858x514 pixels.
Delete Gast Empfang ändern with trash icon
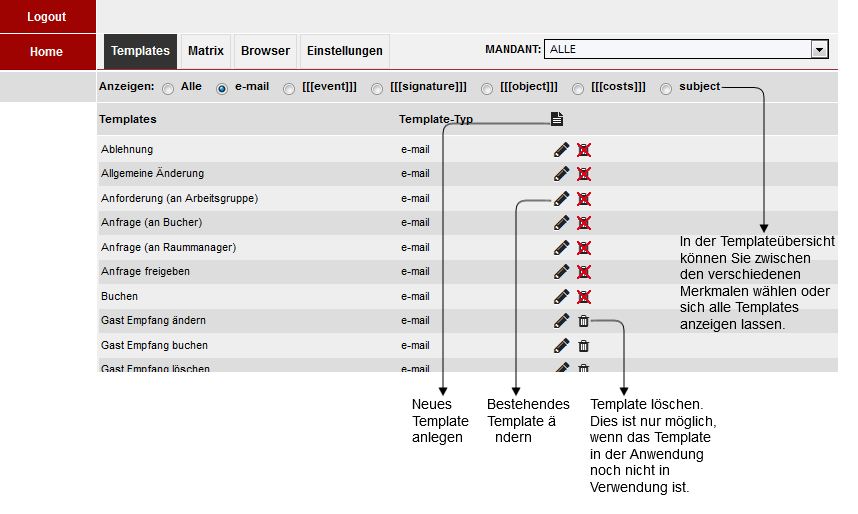click(584, 321)
